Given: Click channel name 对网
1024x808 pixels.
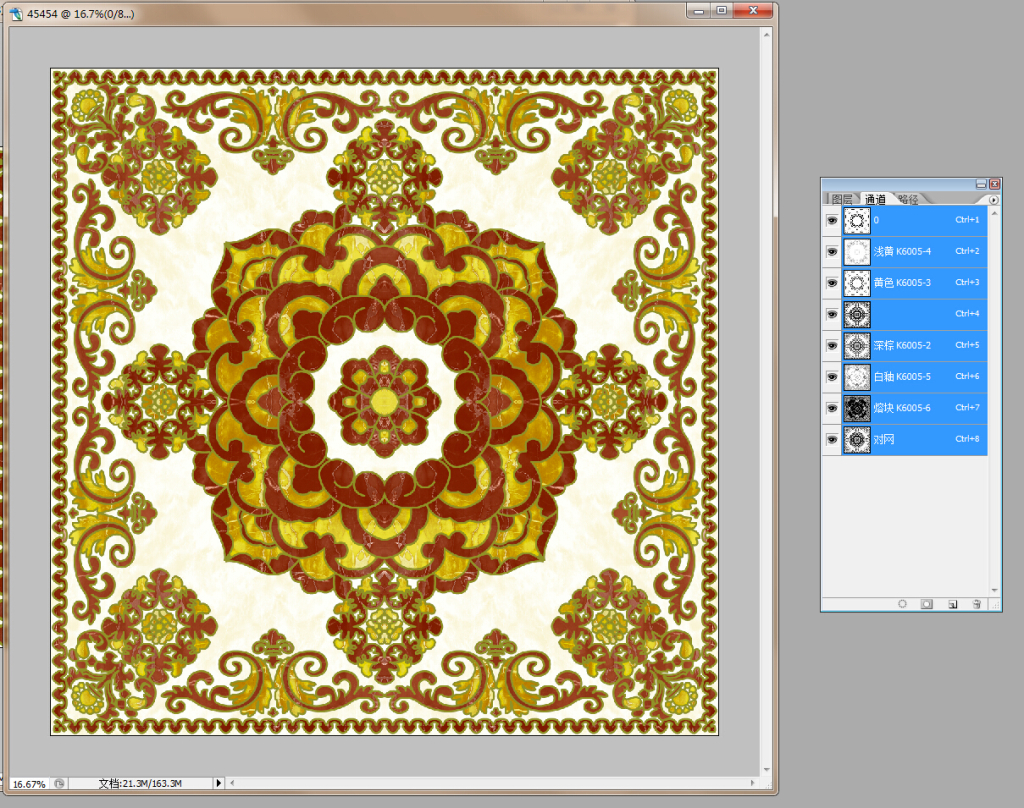Looking at the screenshot, I should click(884, 440).
